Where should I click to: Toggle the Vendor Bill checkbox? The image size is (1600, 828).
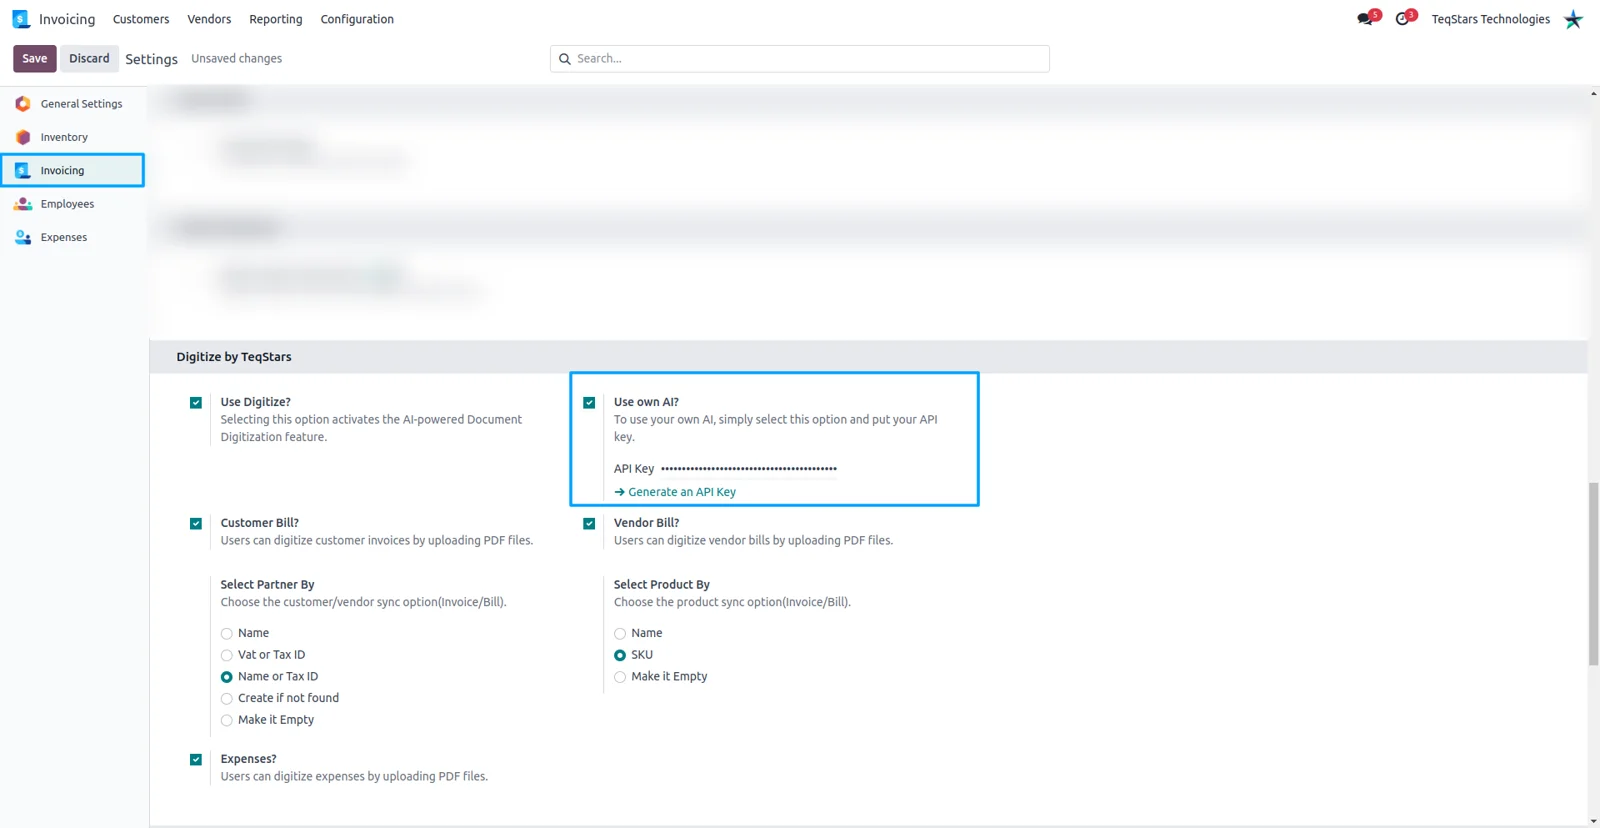(x=589, y=524)
